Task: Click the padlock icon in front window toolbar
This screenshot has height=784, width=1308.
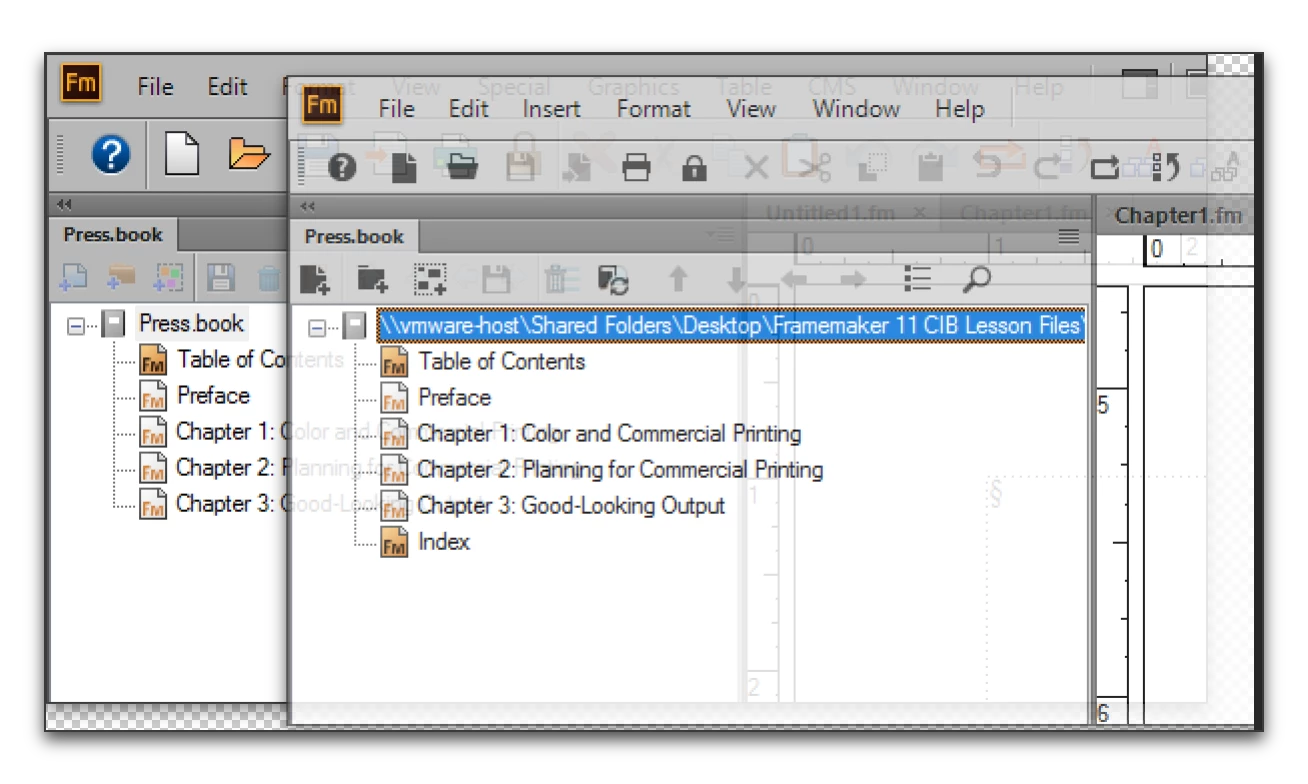Action: [694, 167]
